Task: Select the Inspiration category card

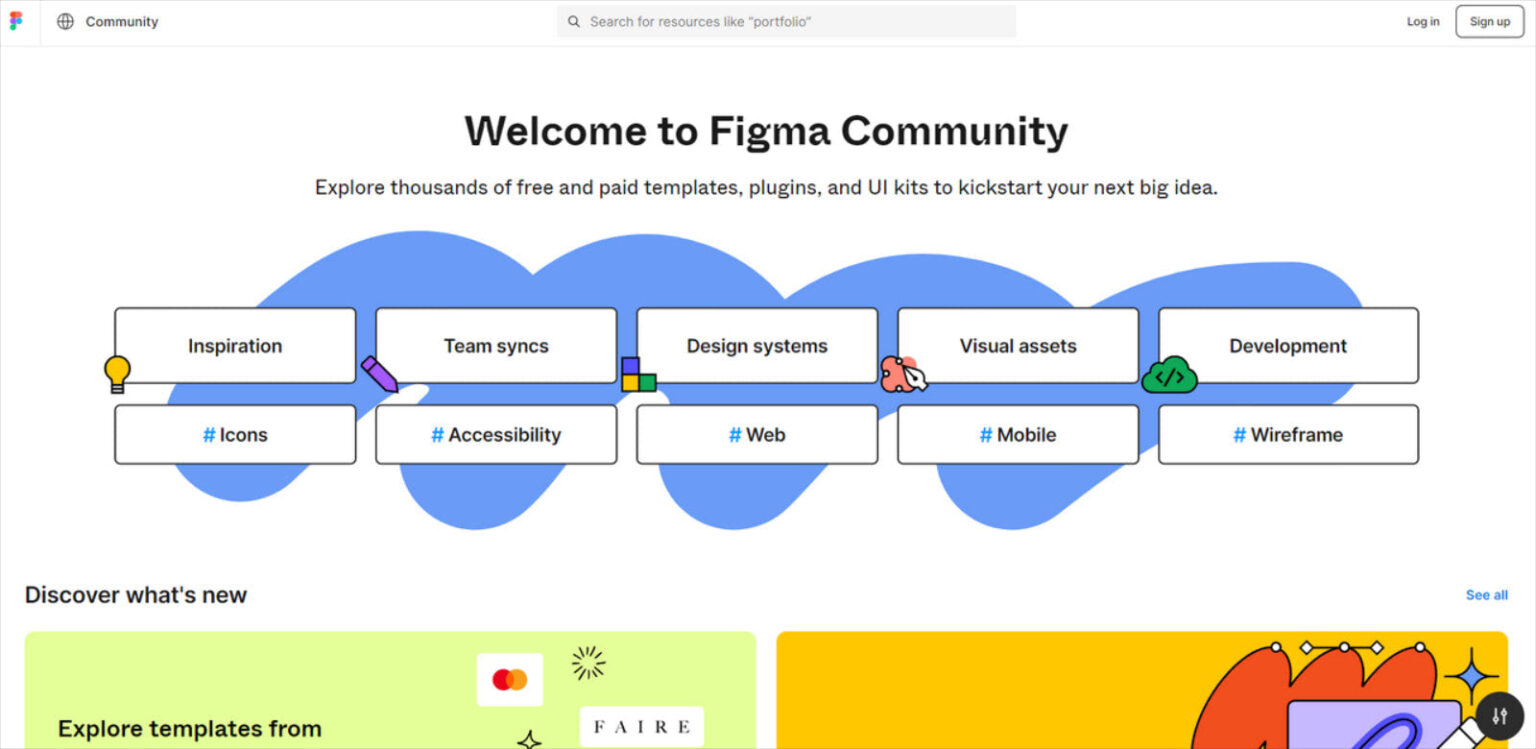Action: (x=235, y=346)
